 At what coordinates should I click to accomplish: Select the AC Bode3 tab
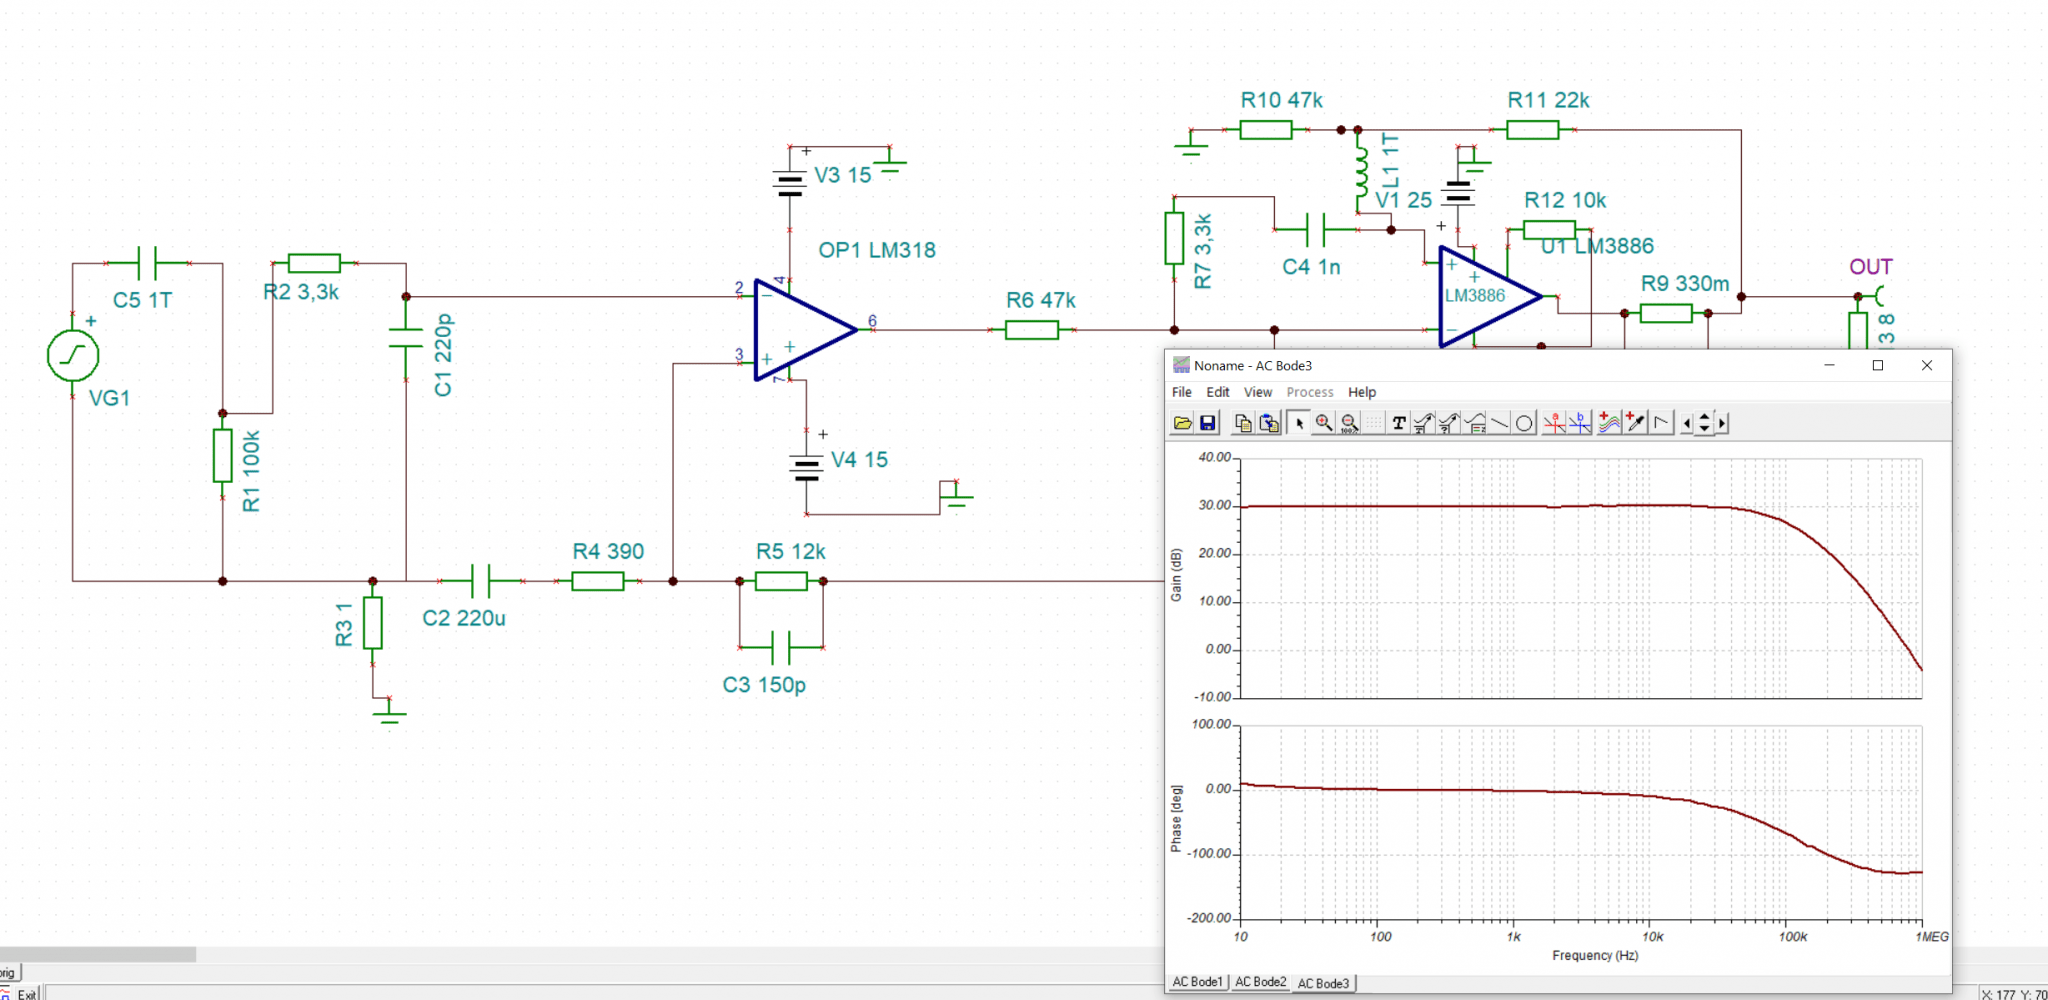click(x=1323, y=983)
